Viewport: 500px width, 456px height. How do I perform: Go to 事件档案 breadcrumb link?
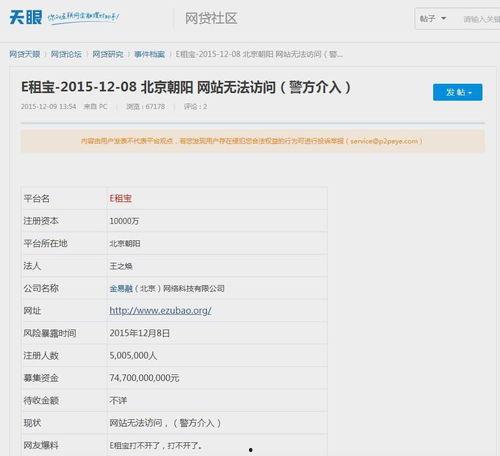point(150,54)
